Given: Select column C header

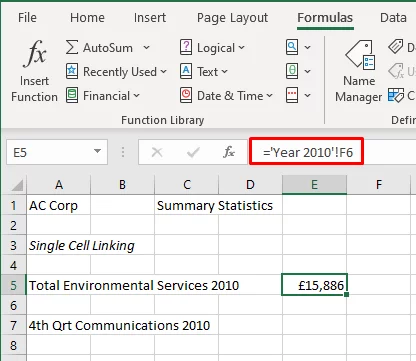Looking at the screenshot, I should (187, 184).
